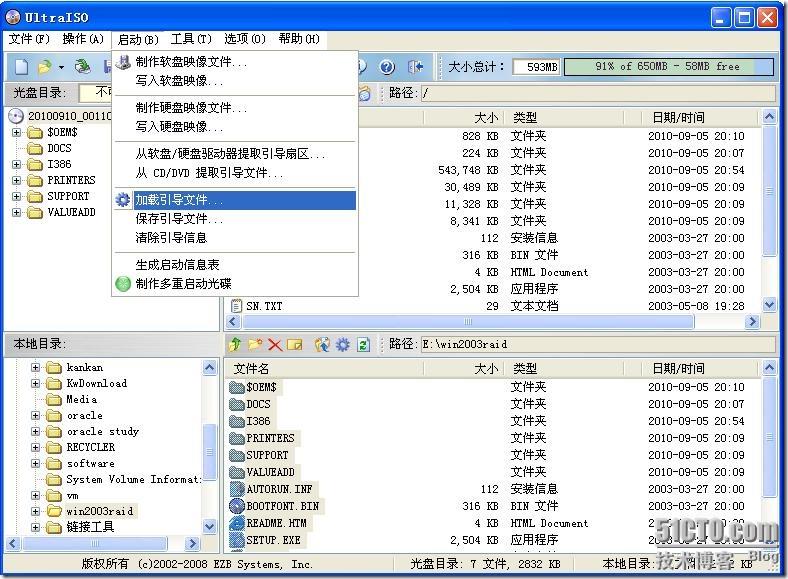Screen dimensions: 788x579
Task: Click the disc path field showing /
Action: (x=598, y=93)
